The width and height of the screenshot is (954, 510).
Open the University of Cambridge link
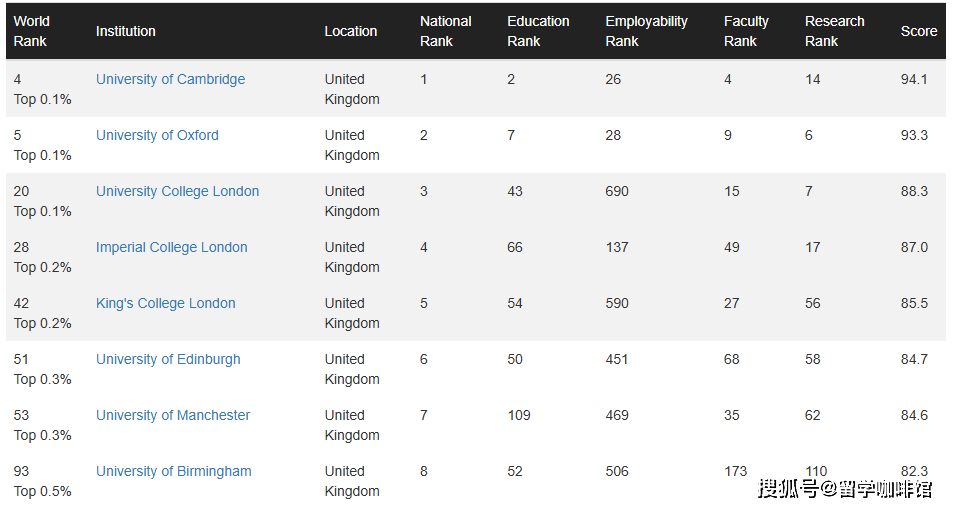pyautogui.click(x=170, y=79)
